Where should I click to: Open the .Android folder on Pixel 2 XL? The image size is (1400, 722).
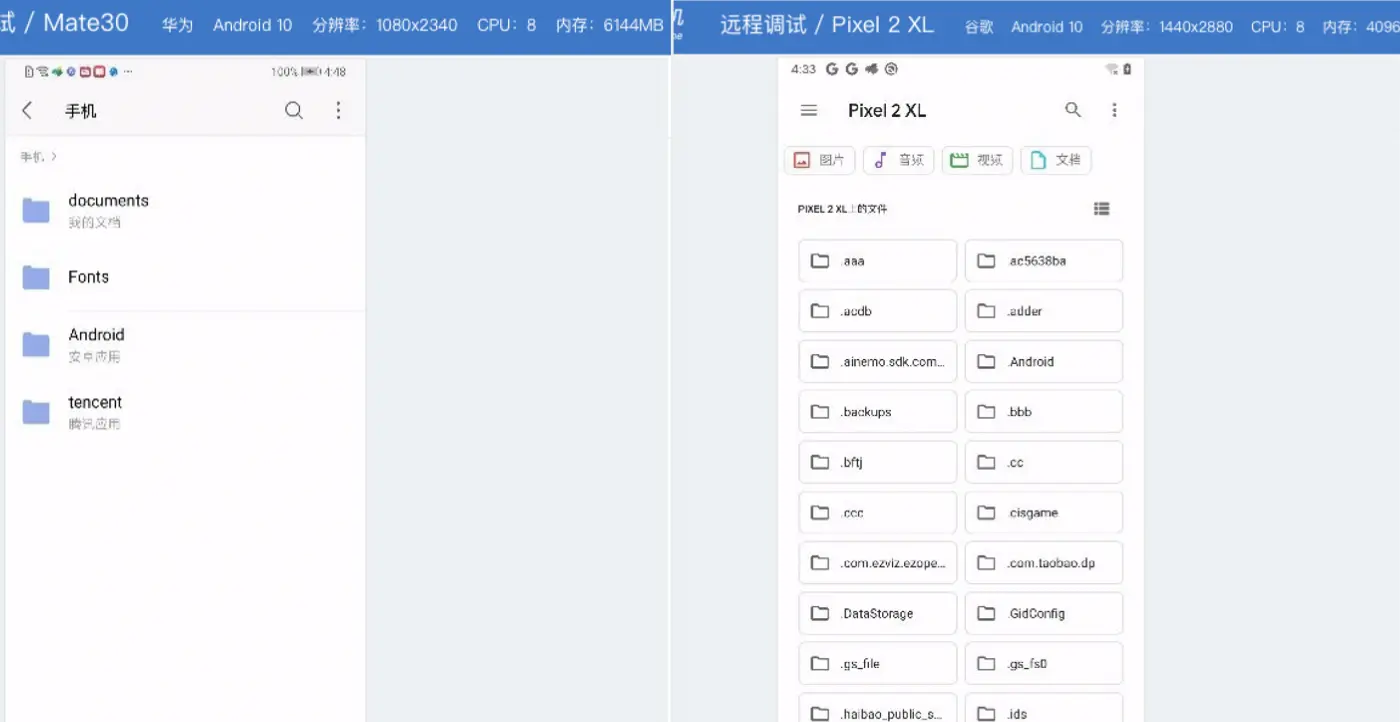[x=1044, y=361]
